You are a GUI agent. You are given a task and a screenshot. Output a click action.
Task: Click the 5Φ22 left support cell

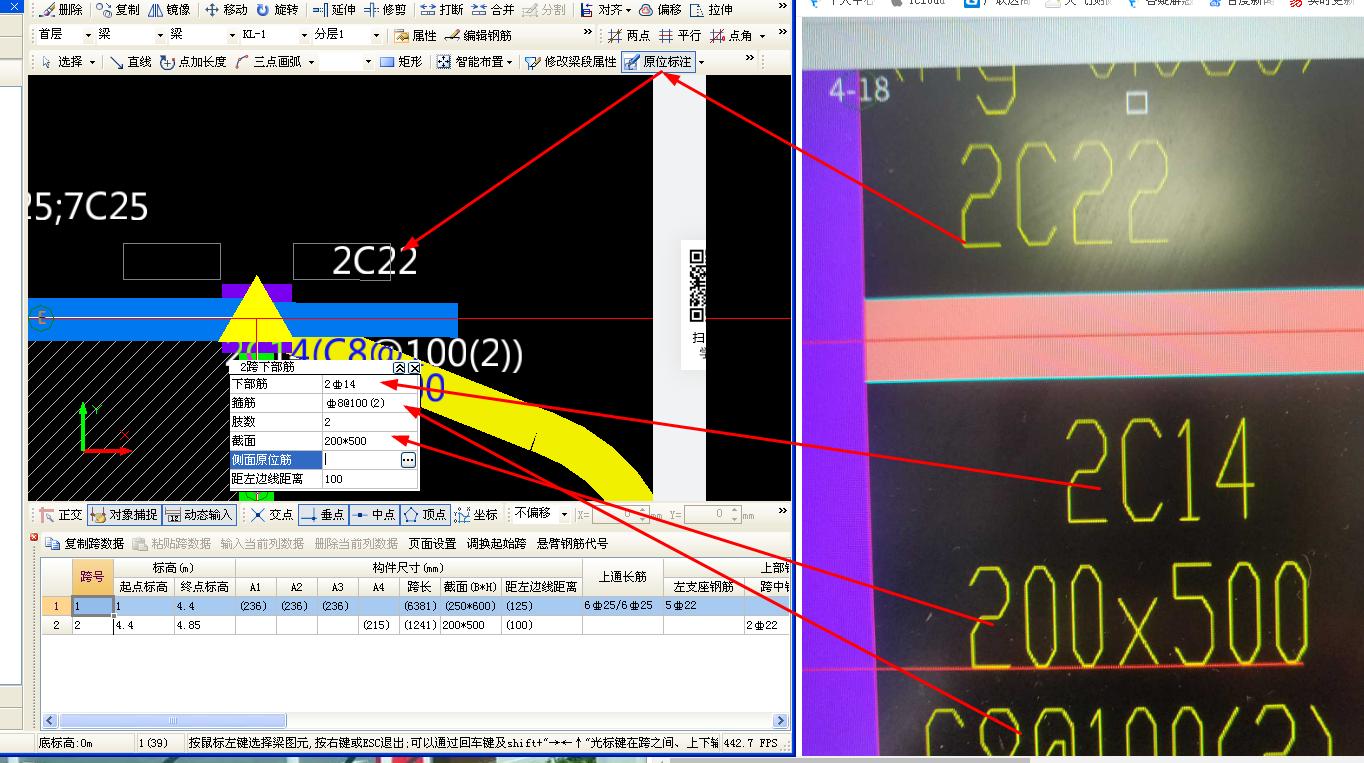click(704, 606)
